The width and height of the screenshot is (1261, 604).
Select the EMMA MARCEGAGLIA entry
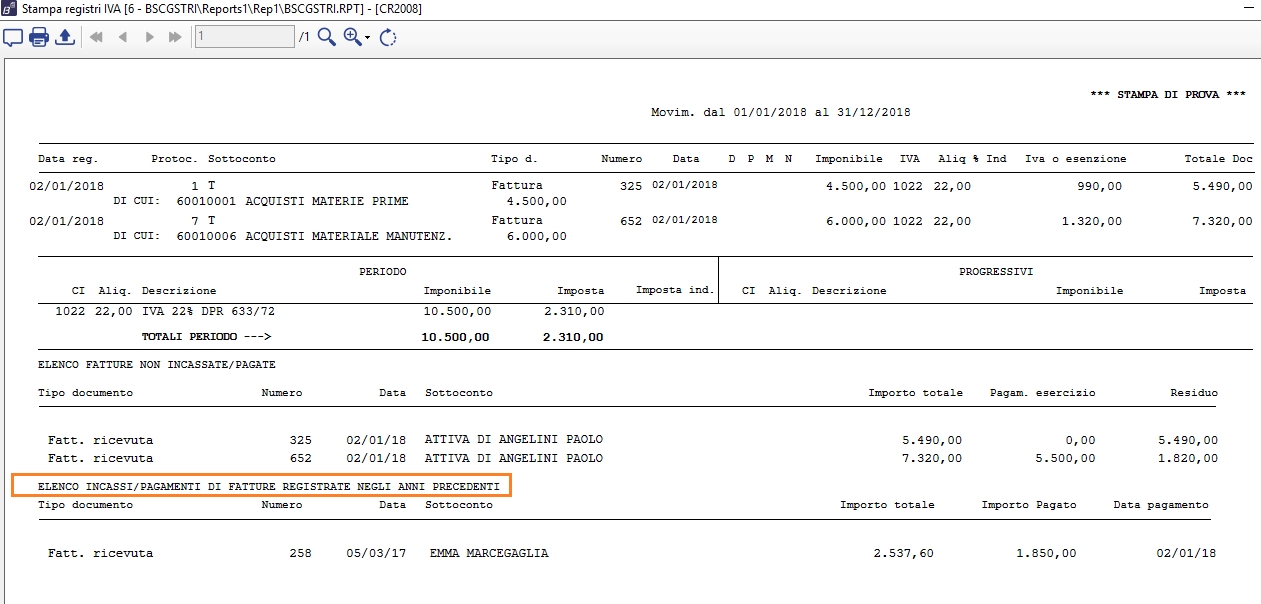point(489,553)
